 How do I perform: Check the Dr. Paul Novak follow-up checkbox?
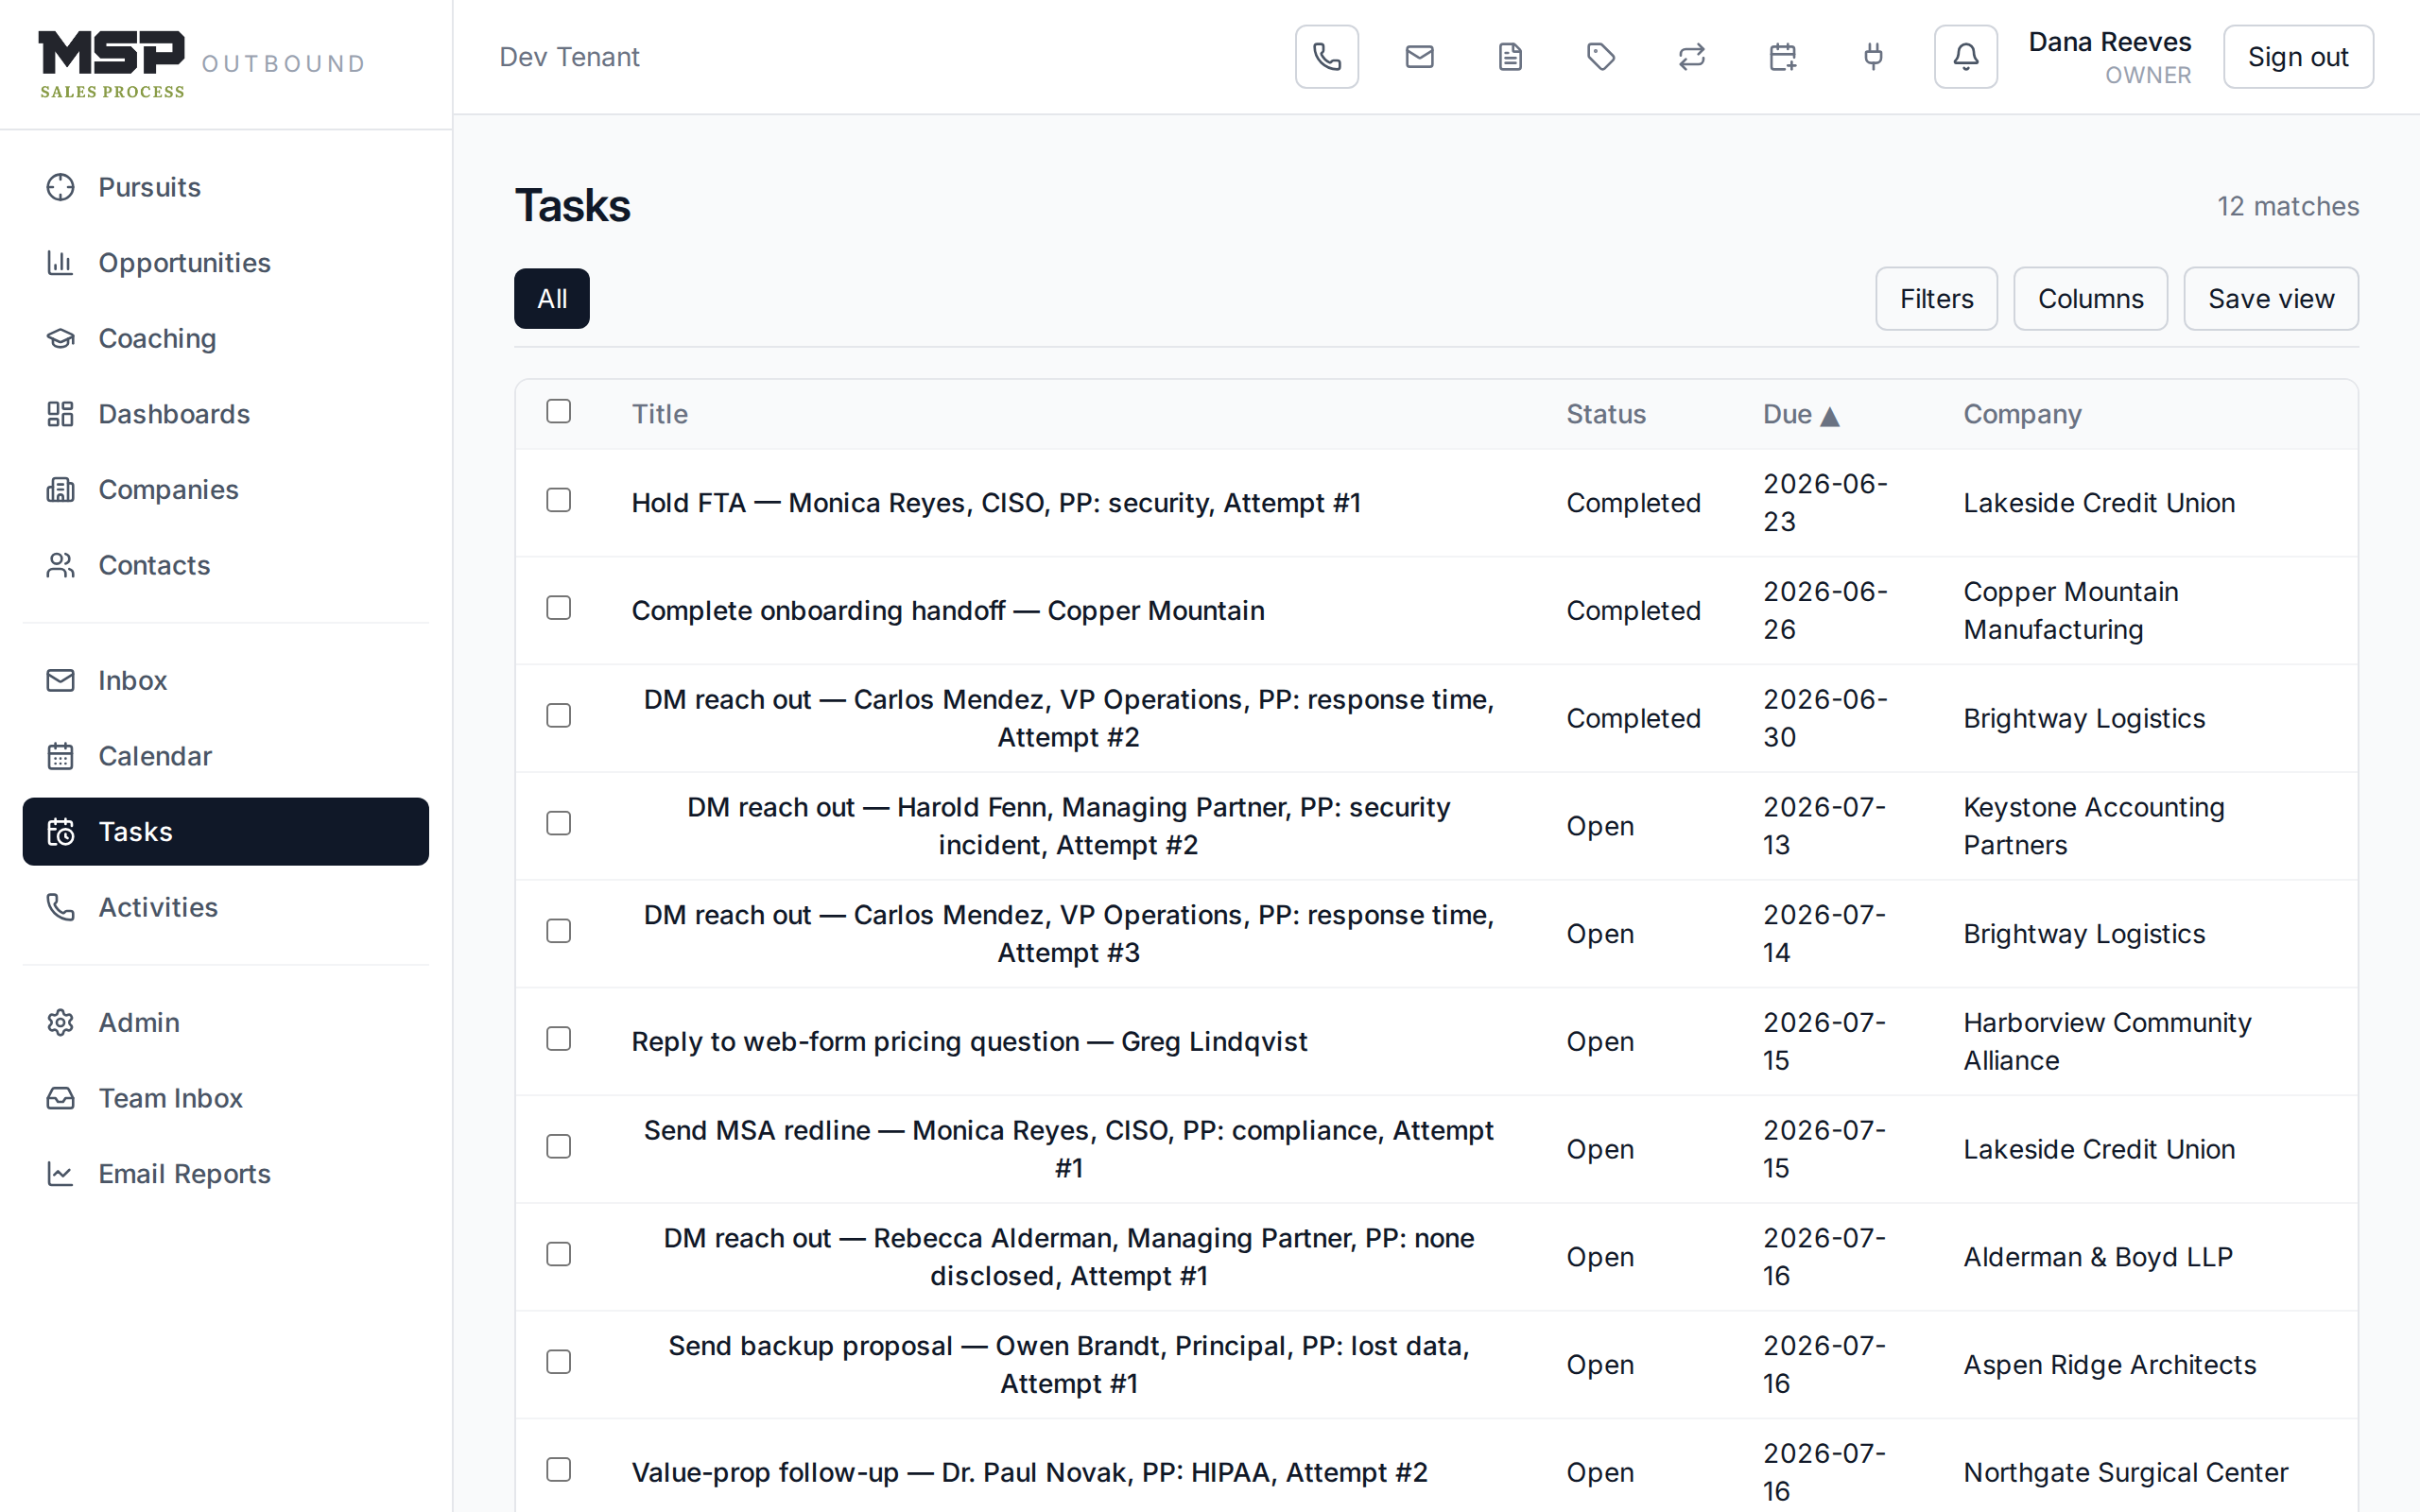click(559, 1470)
